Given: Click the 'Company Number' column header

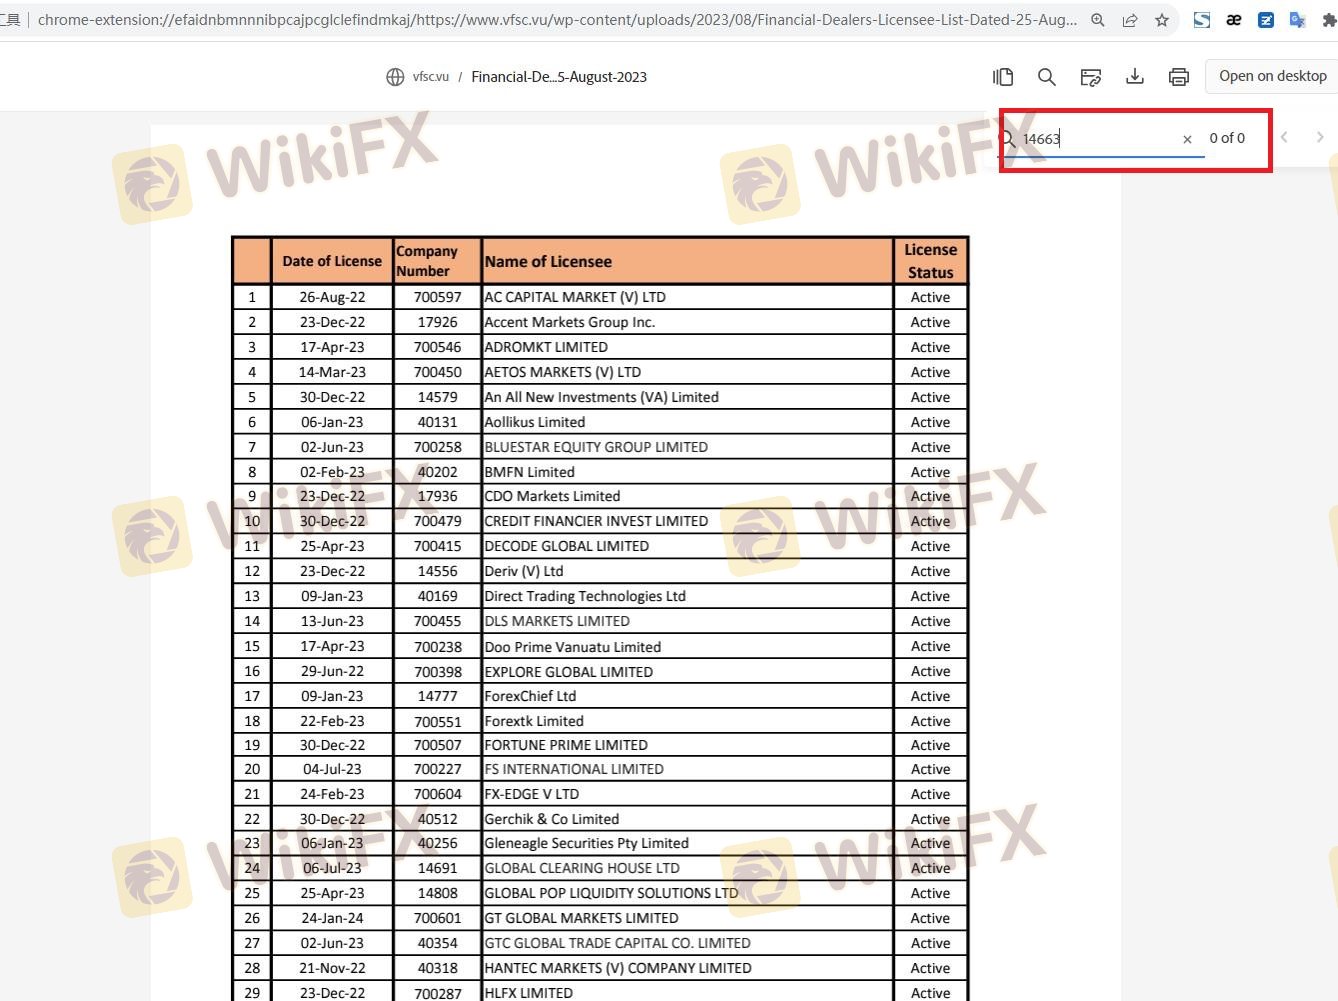Looking at the screenshot, I should [x=437, y=261].
